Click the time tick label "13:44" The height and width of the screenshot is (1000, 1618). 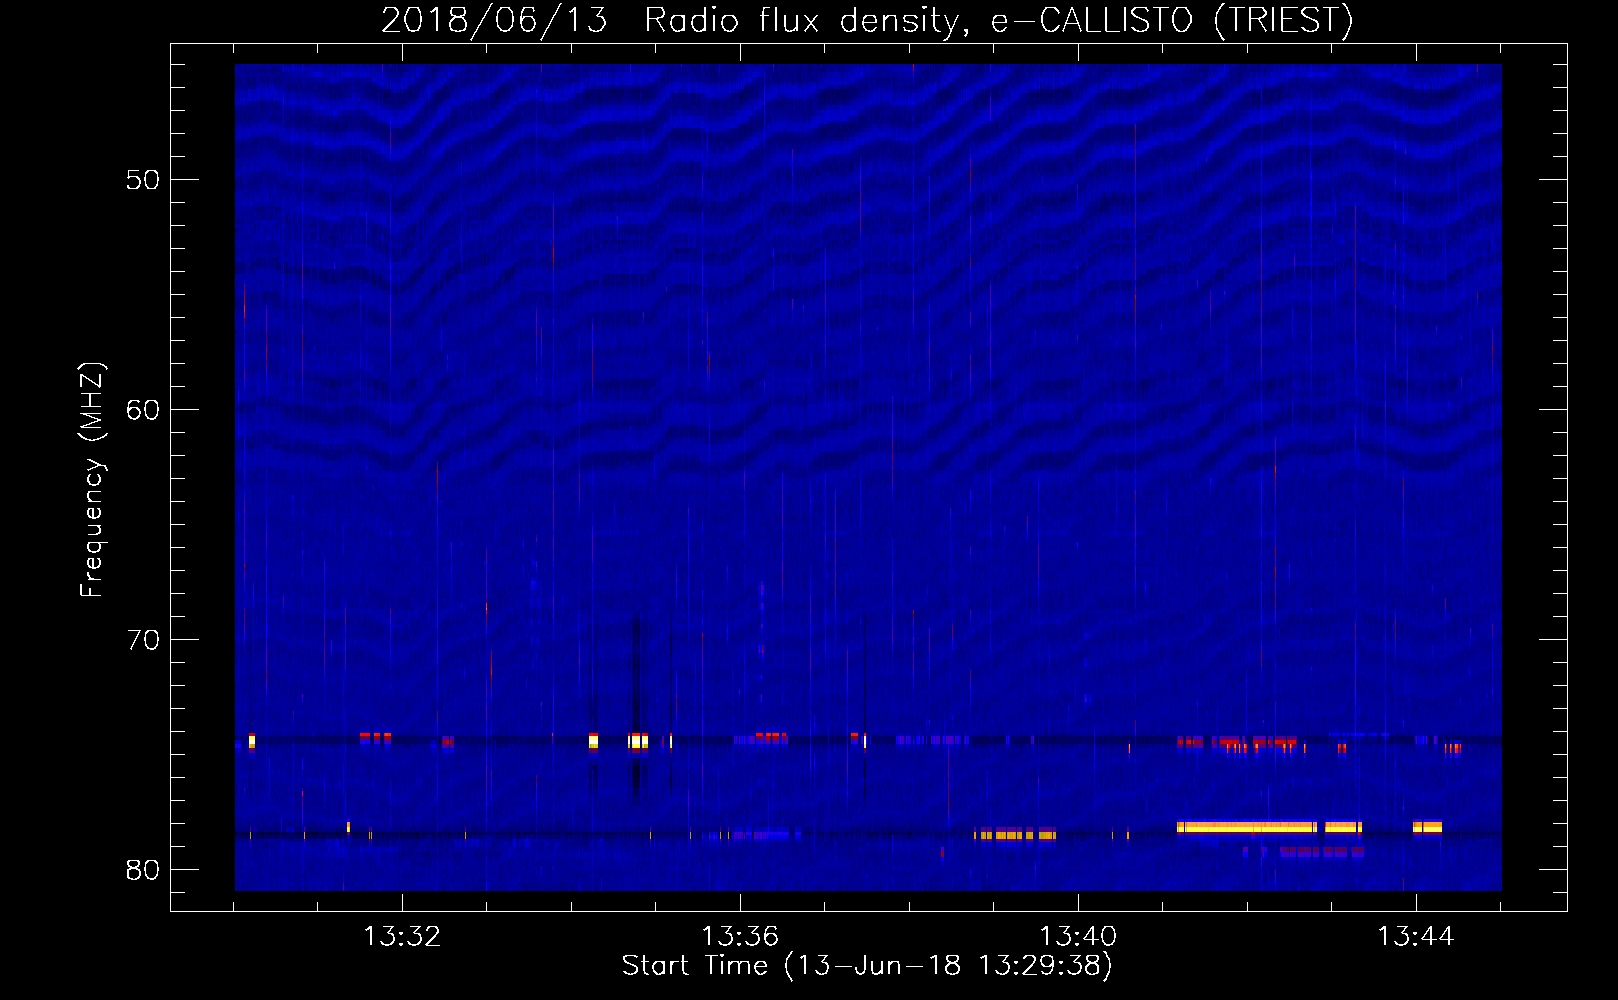1416,936
